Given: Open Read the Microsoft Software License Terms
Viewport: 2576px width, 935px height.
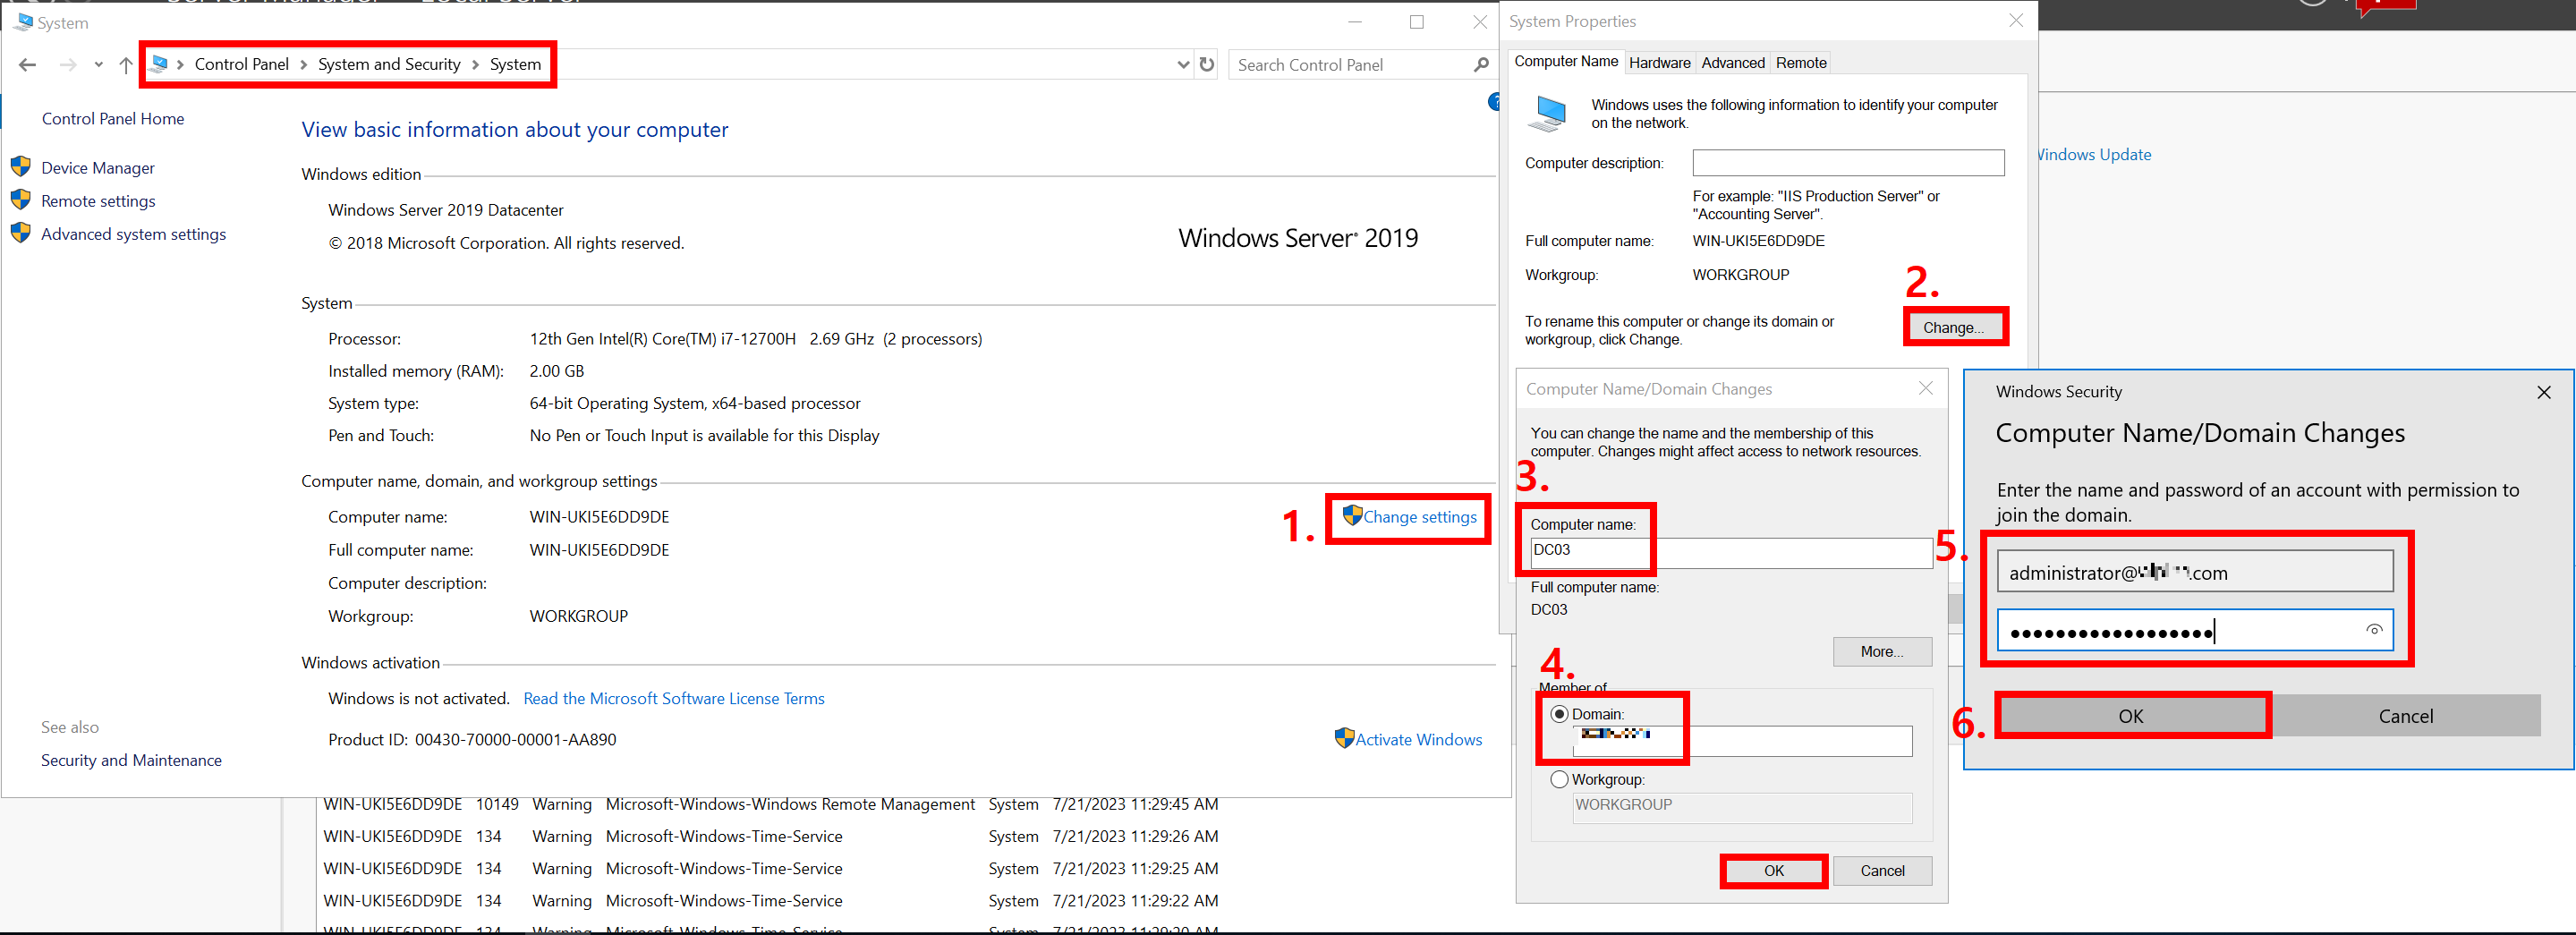Looking at the screenshot, I should click(674, 698).
